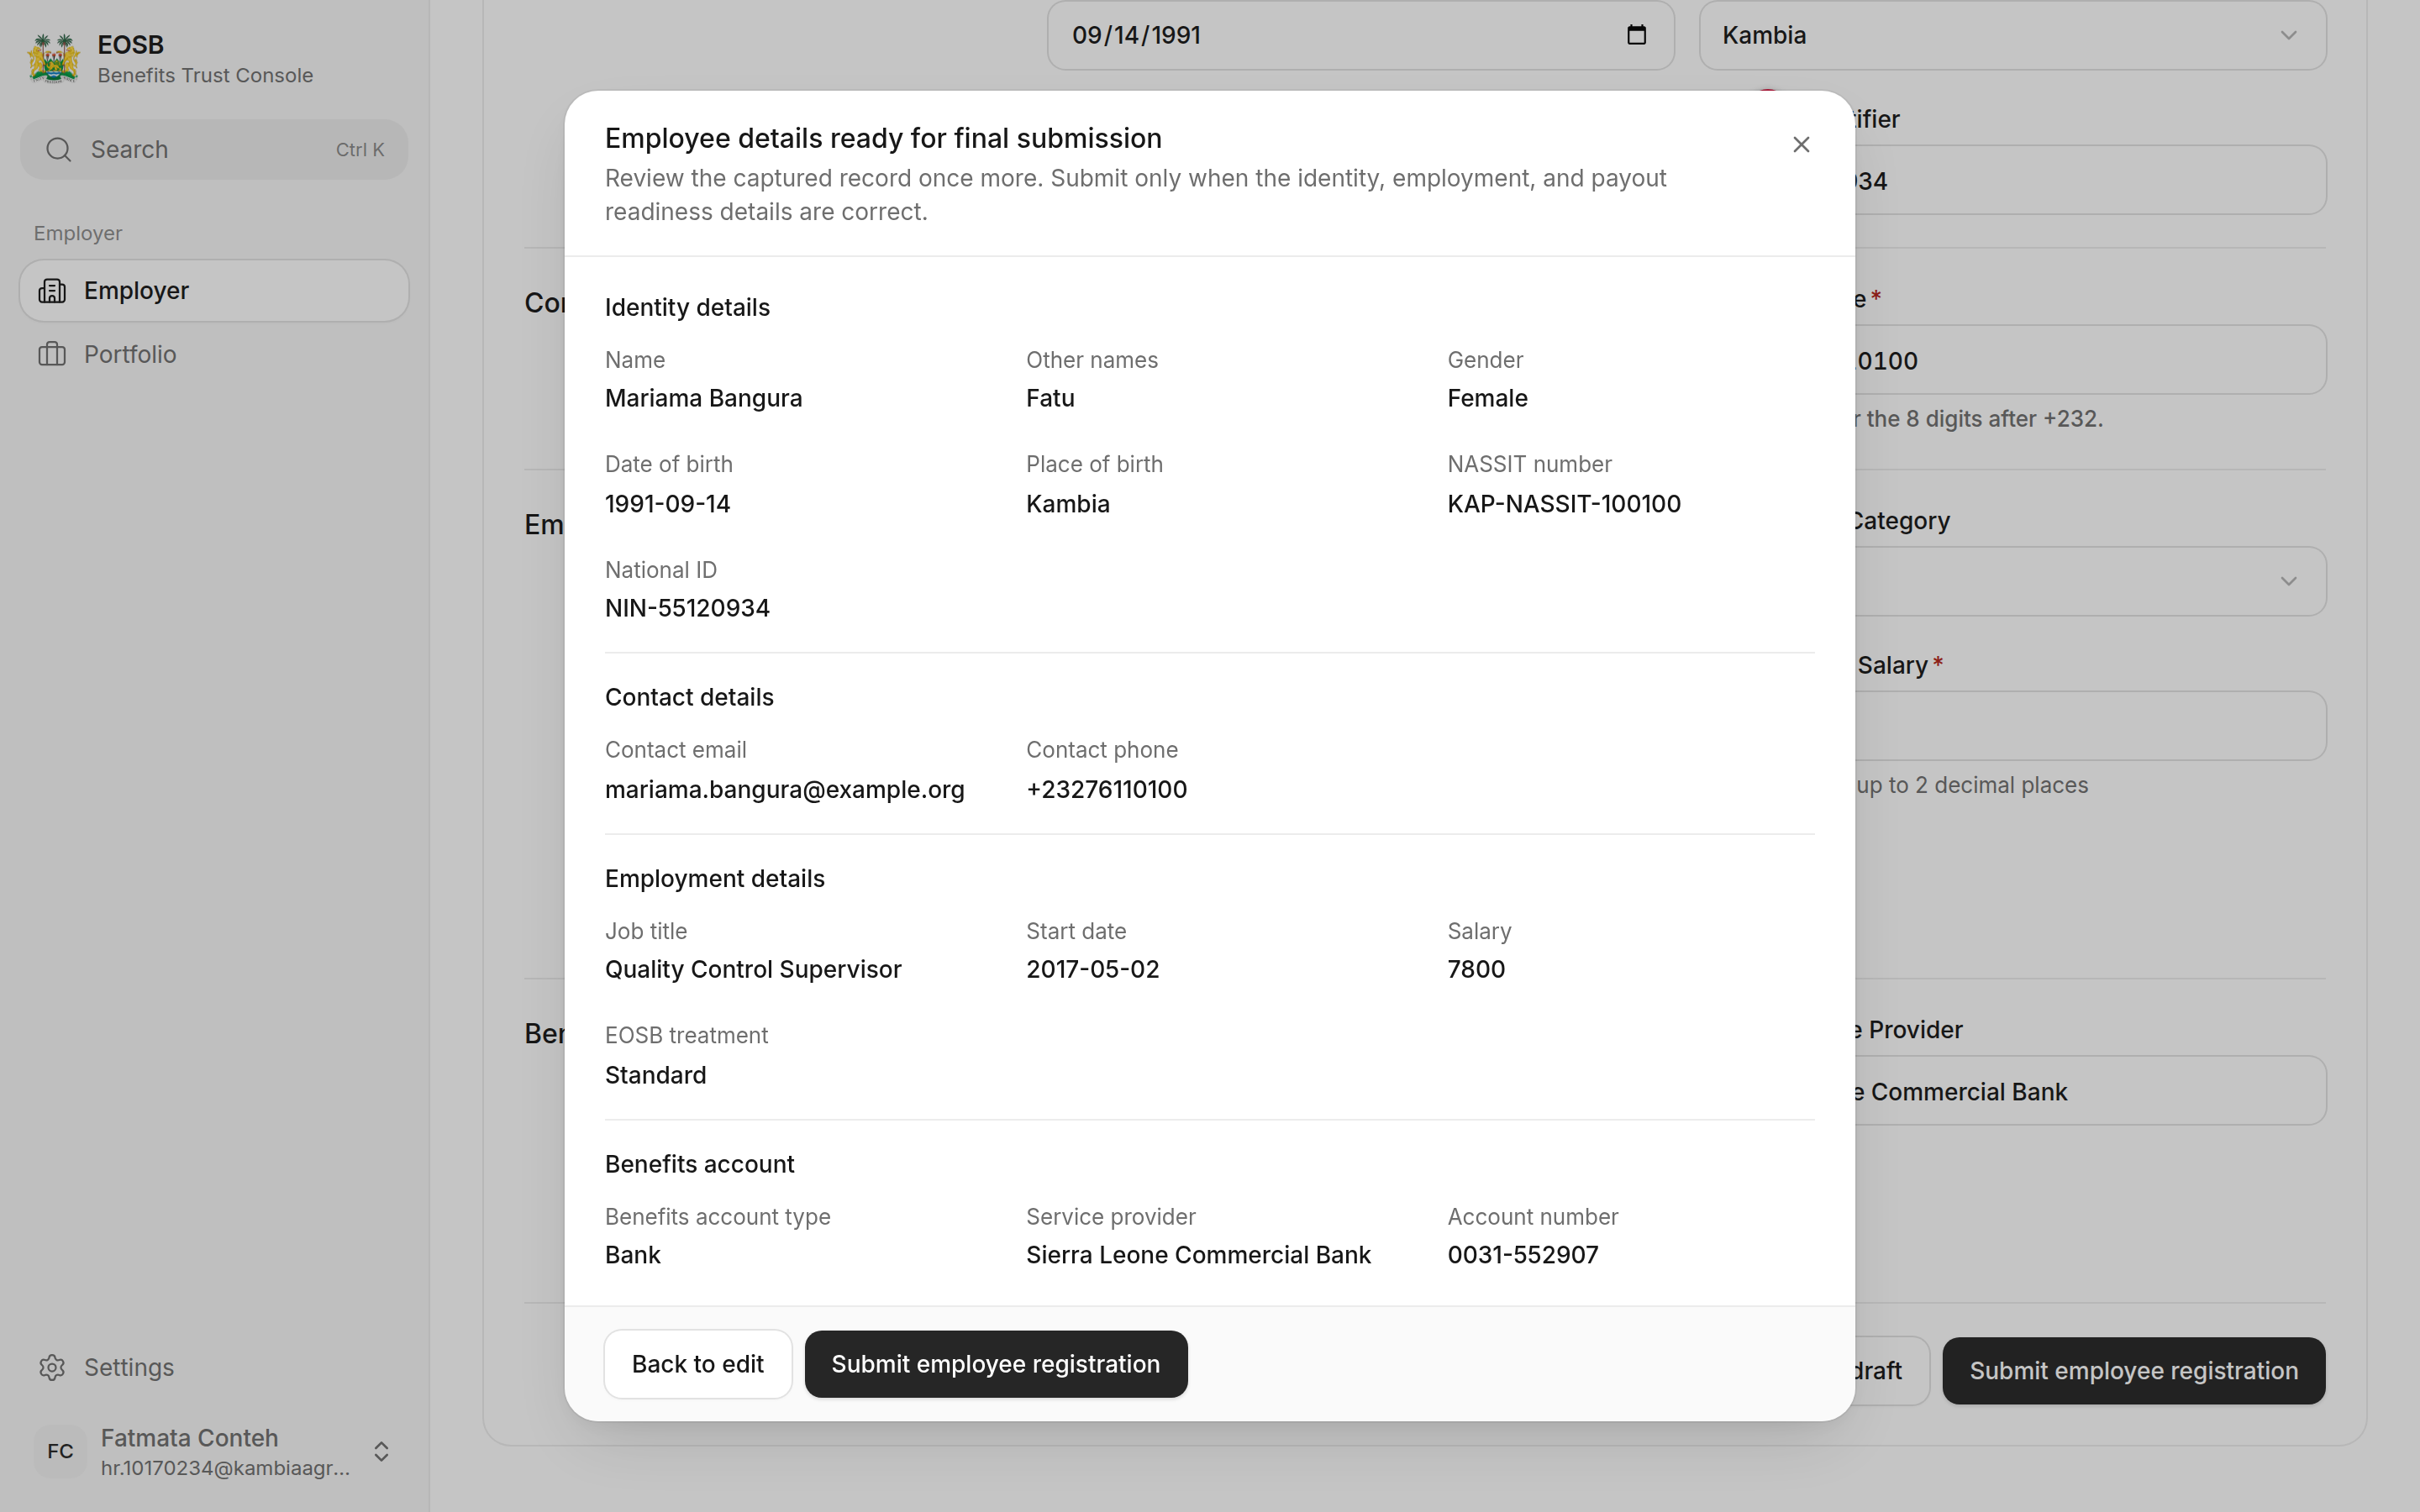Click the background page Submit employee registration button
Image resolution: width=2420 pixels, height=1512 pixels.
pos(2133,1371)
